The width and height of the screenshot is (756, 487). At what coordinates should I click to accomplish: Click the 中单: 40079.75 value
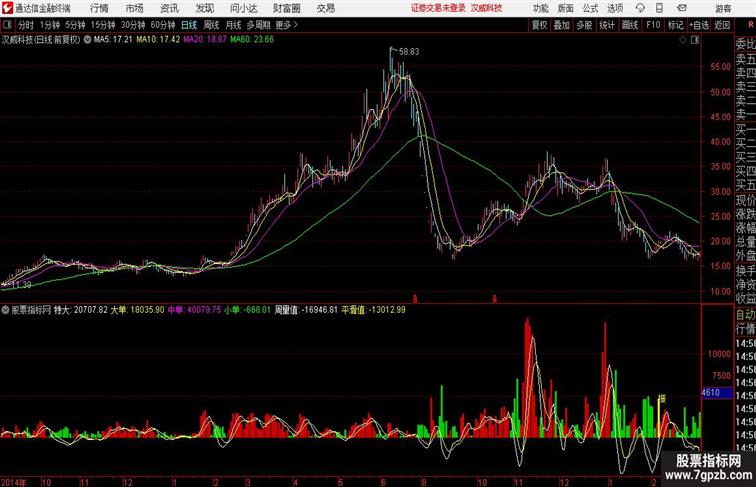(x=194, y=310)
